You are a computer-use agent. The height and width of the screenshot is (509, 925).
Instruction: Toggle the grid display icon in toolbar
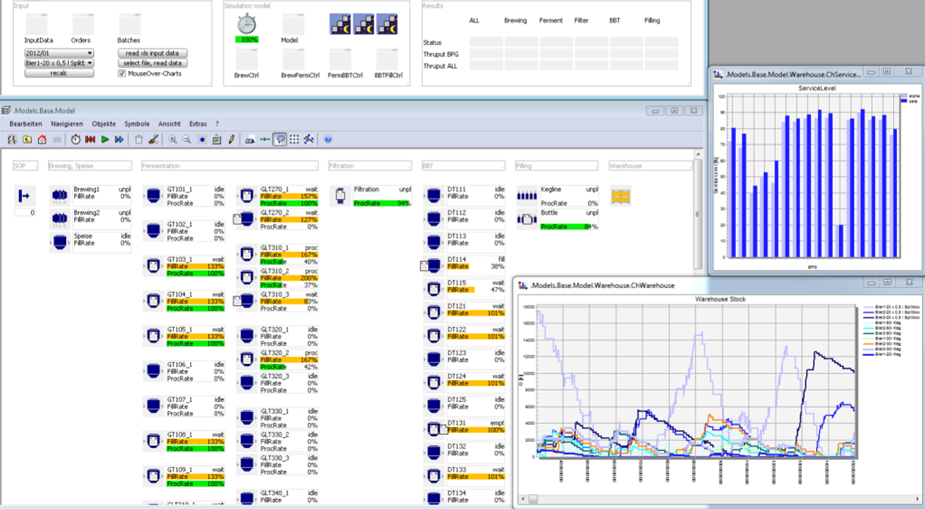point(294,140)
